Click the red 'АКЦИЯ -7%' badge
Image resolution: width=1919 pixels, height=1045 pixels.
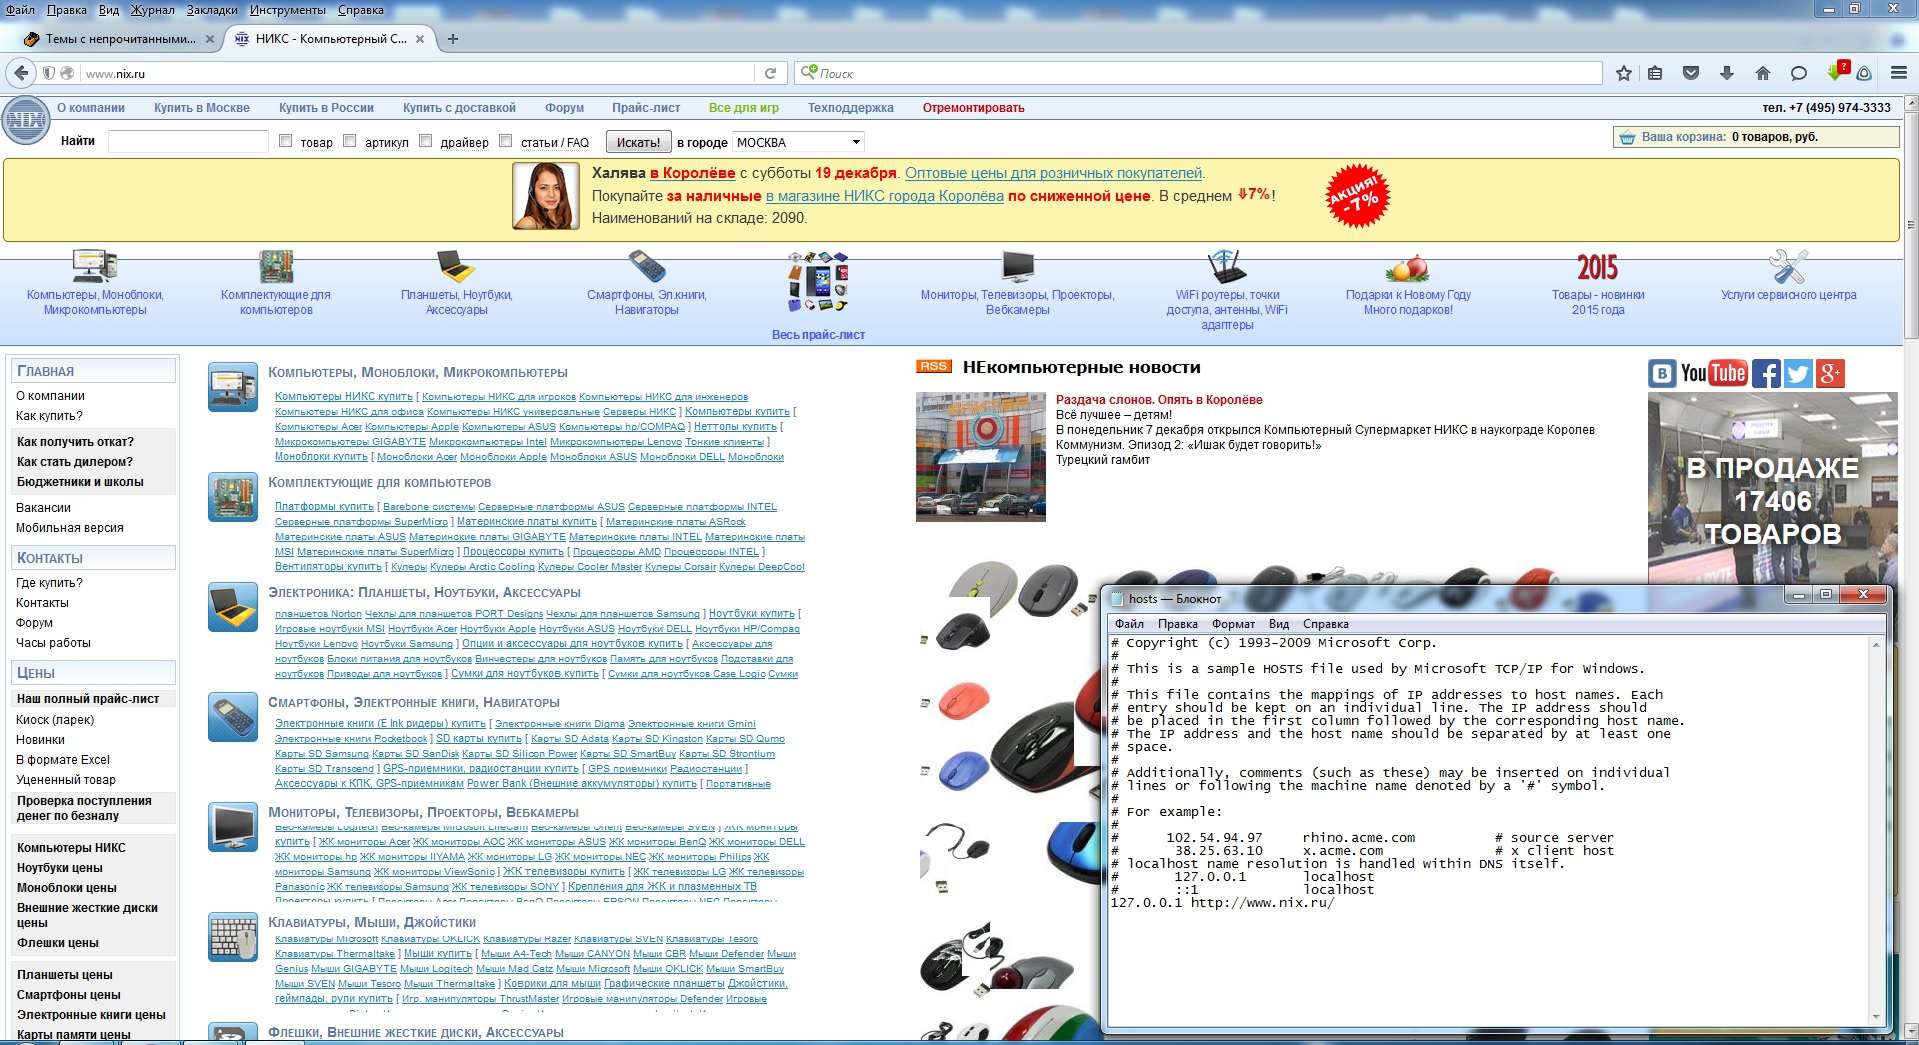pos(1357,195)
